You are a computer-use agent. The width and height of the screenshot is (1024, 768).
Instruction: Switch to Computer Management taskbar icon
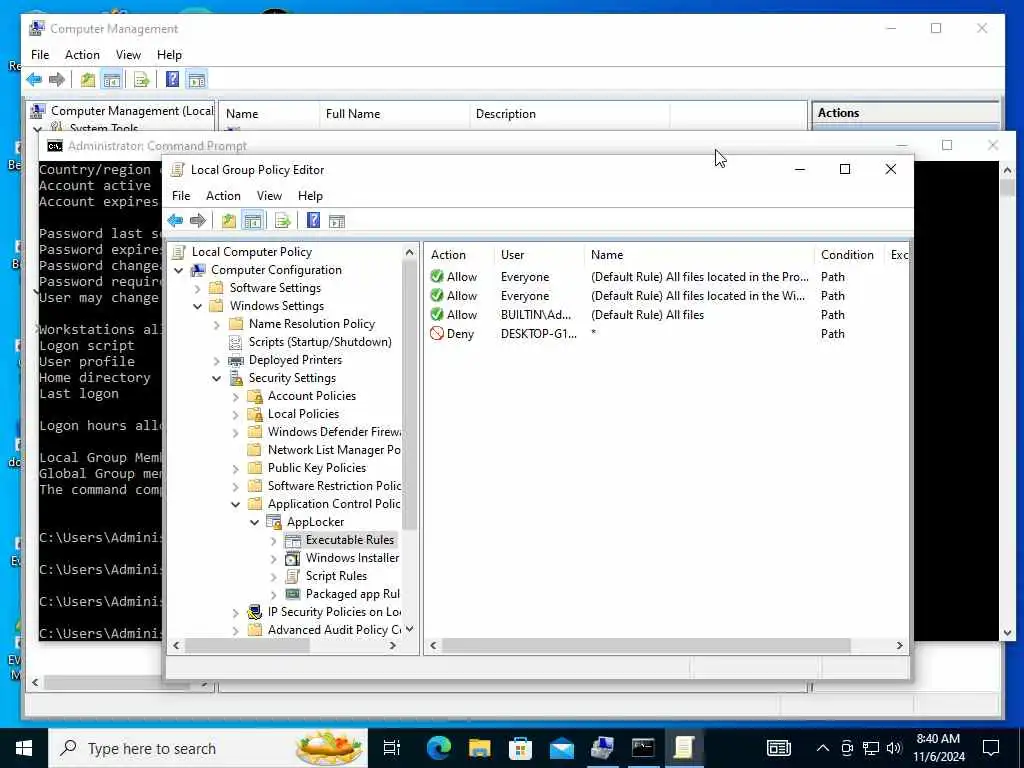click(601, 748)
